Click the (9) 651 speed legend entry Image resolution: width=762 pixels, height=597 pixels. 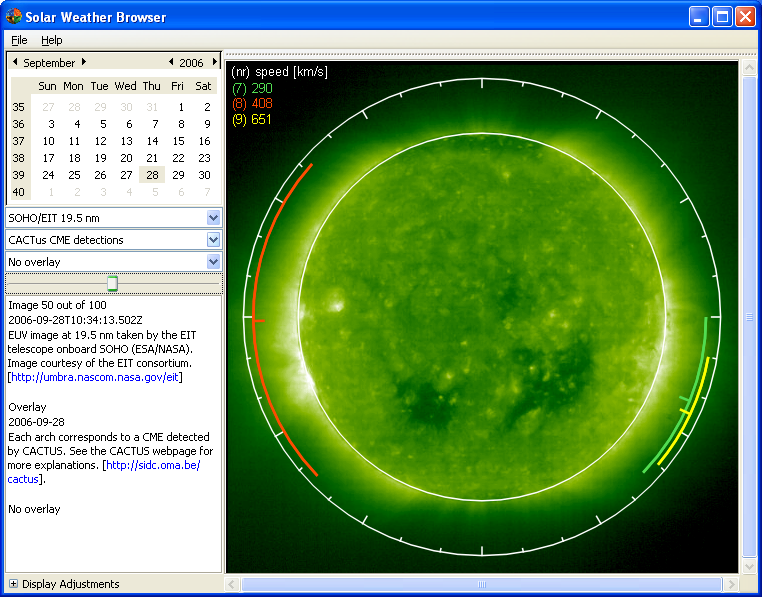252,120
